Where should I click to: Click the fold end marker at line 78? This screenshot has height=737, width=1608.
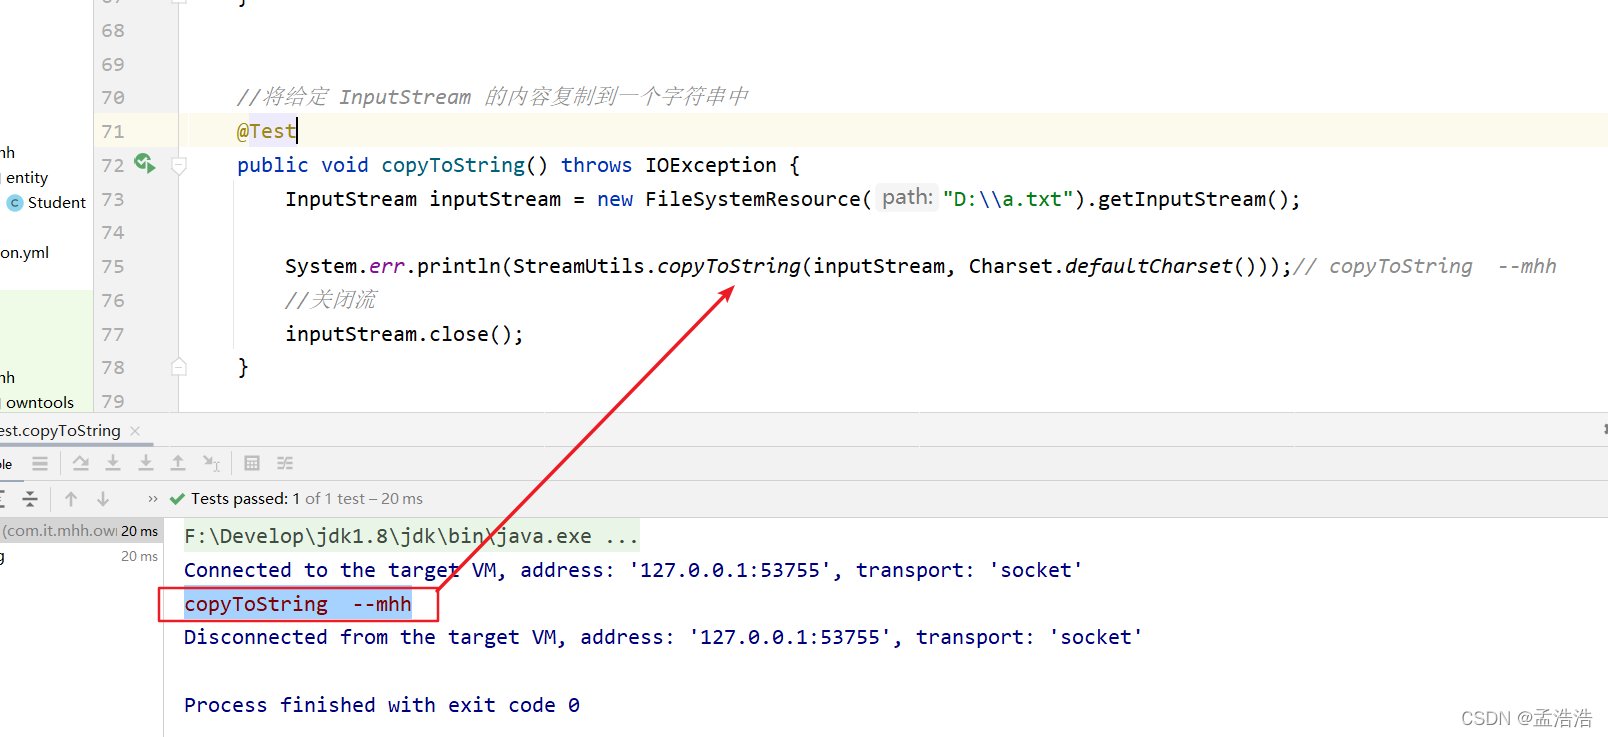(179, 367)
